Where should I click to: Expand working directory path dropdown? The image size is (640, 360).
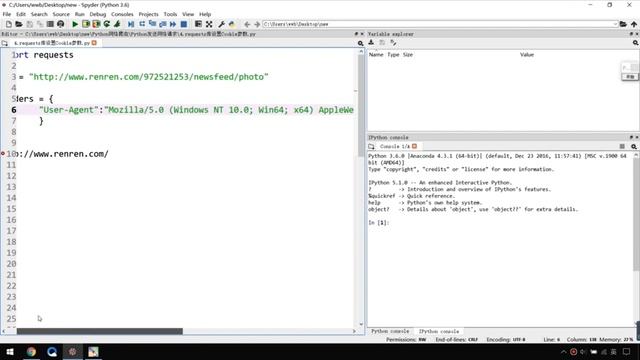point(615,24)
